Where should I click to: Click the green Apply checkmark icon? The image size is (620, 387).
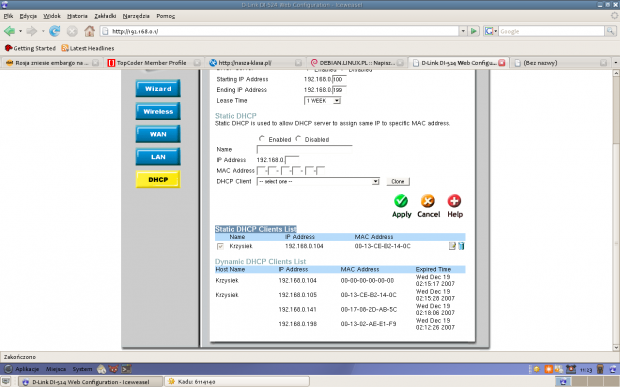(401, 201)
